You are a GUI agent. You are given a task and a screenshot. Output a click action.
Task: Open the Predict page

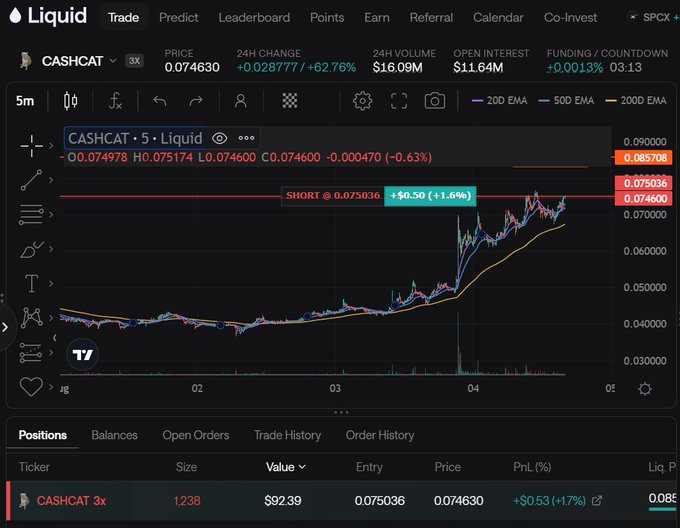click(x=179, y=17)
